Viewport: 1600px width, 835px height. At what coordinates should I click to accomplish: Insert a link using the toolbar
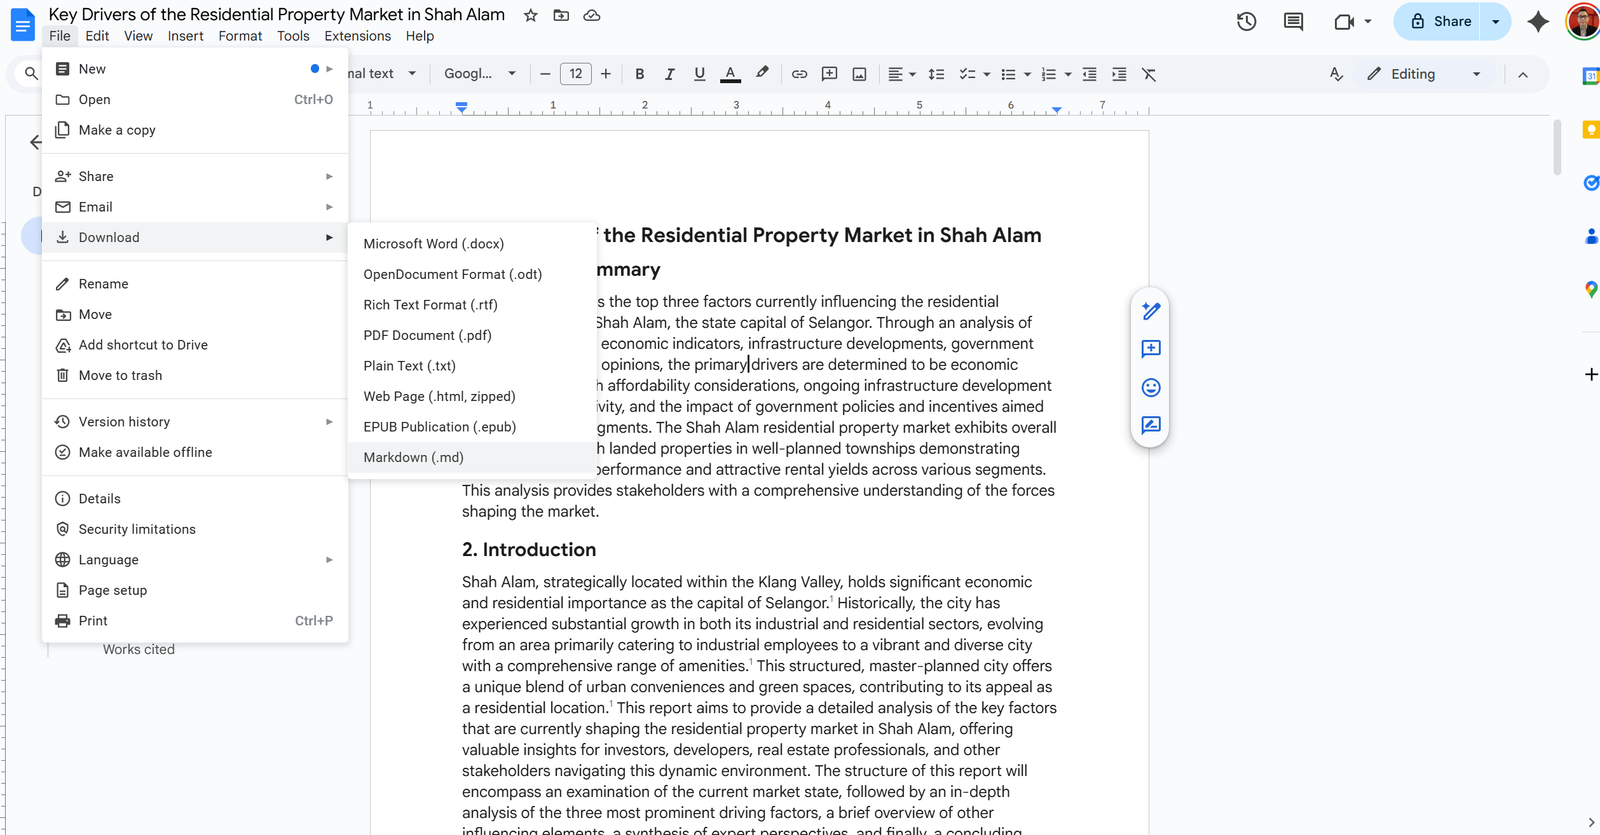800,74
